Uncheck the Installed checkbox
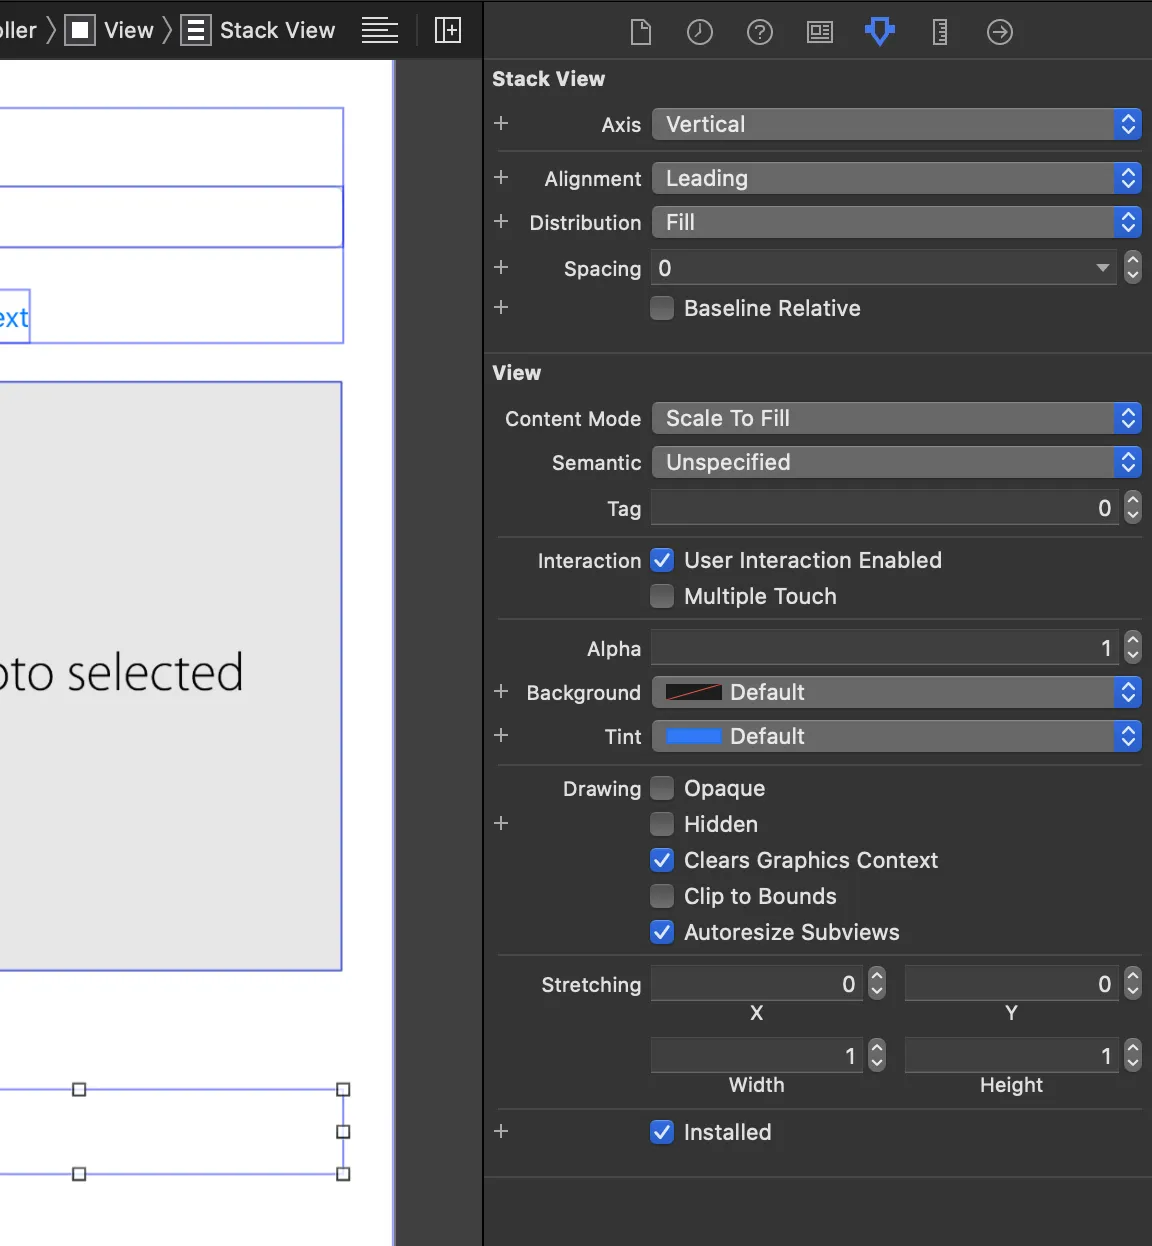1152x1246 pixels. pos(662,1132)
